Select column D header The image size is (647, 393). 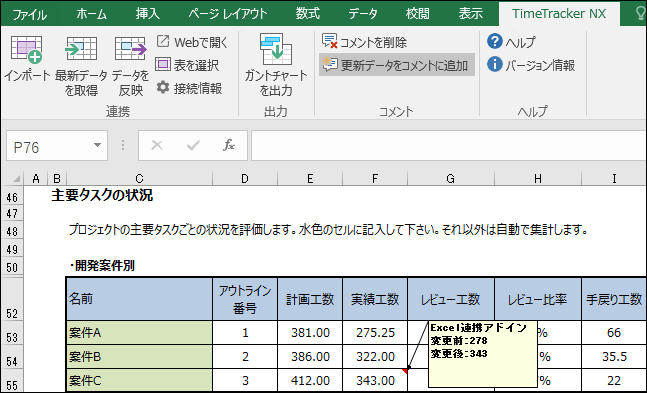point(245,178)
